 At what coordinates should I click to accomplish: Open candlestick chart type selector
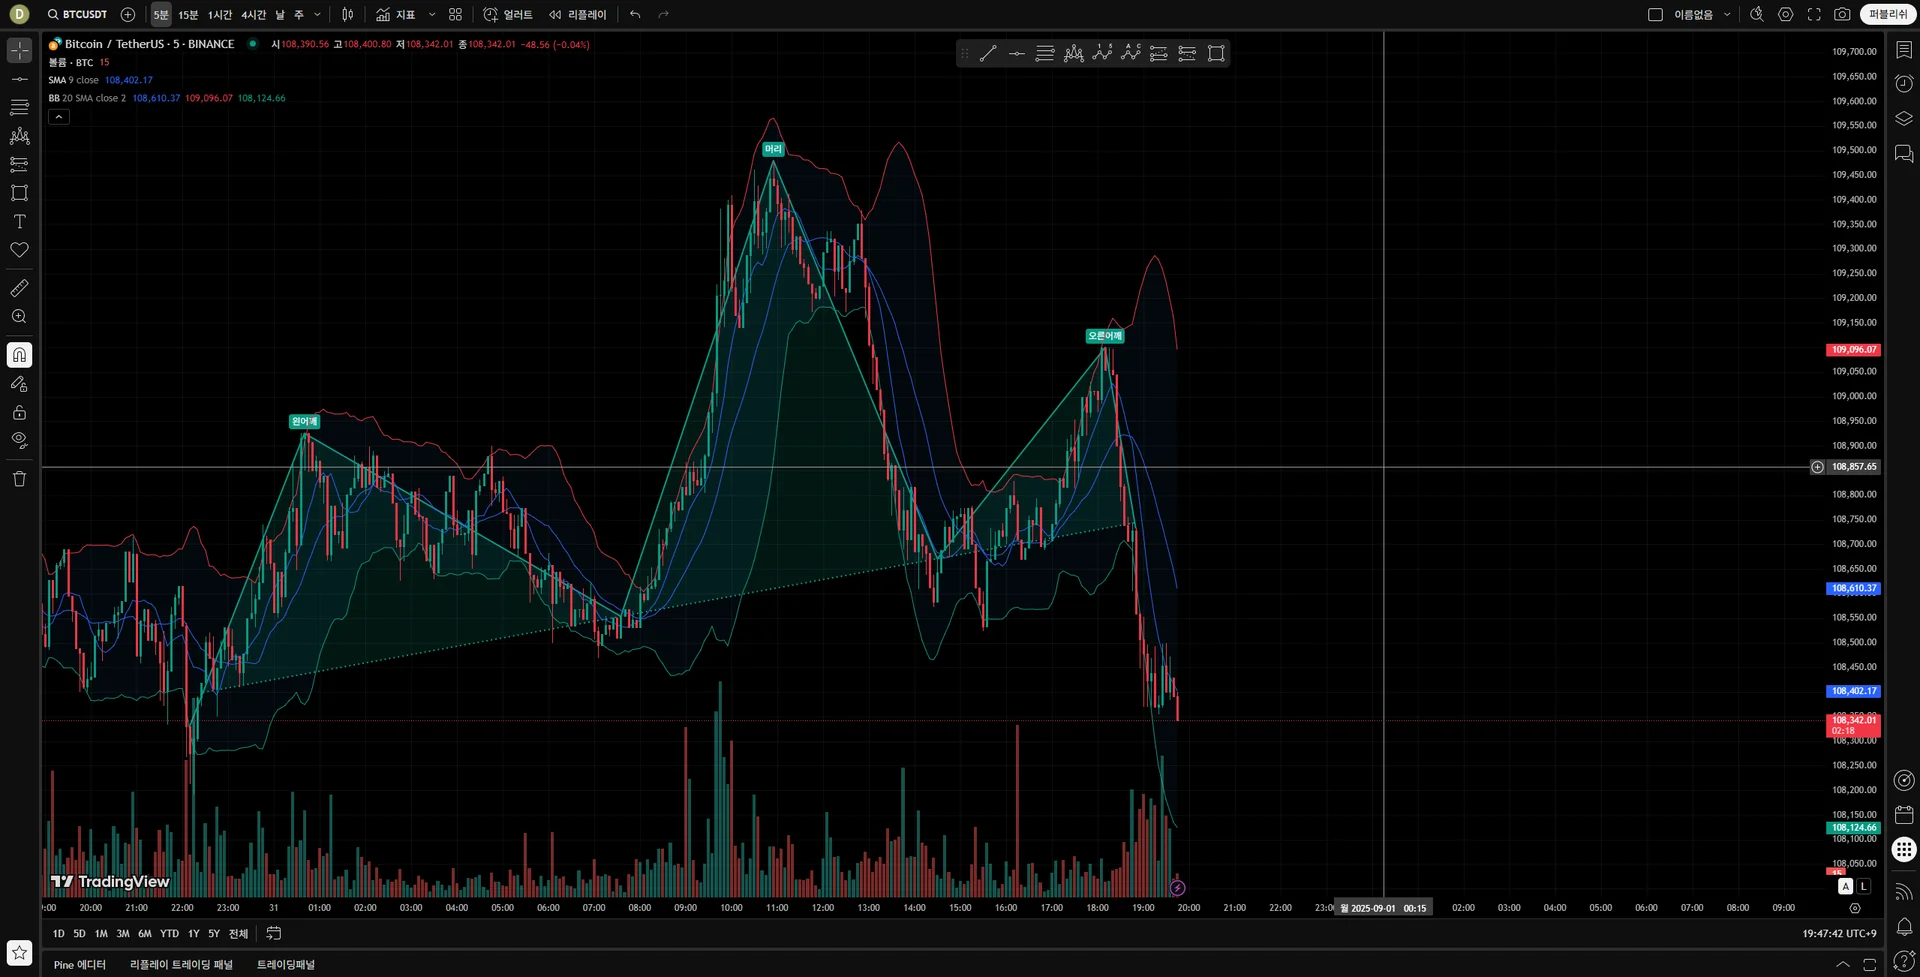[x=348, y=15]
